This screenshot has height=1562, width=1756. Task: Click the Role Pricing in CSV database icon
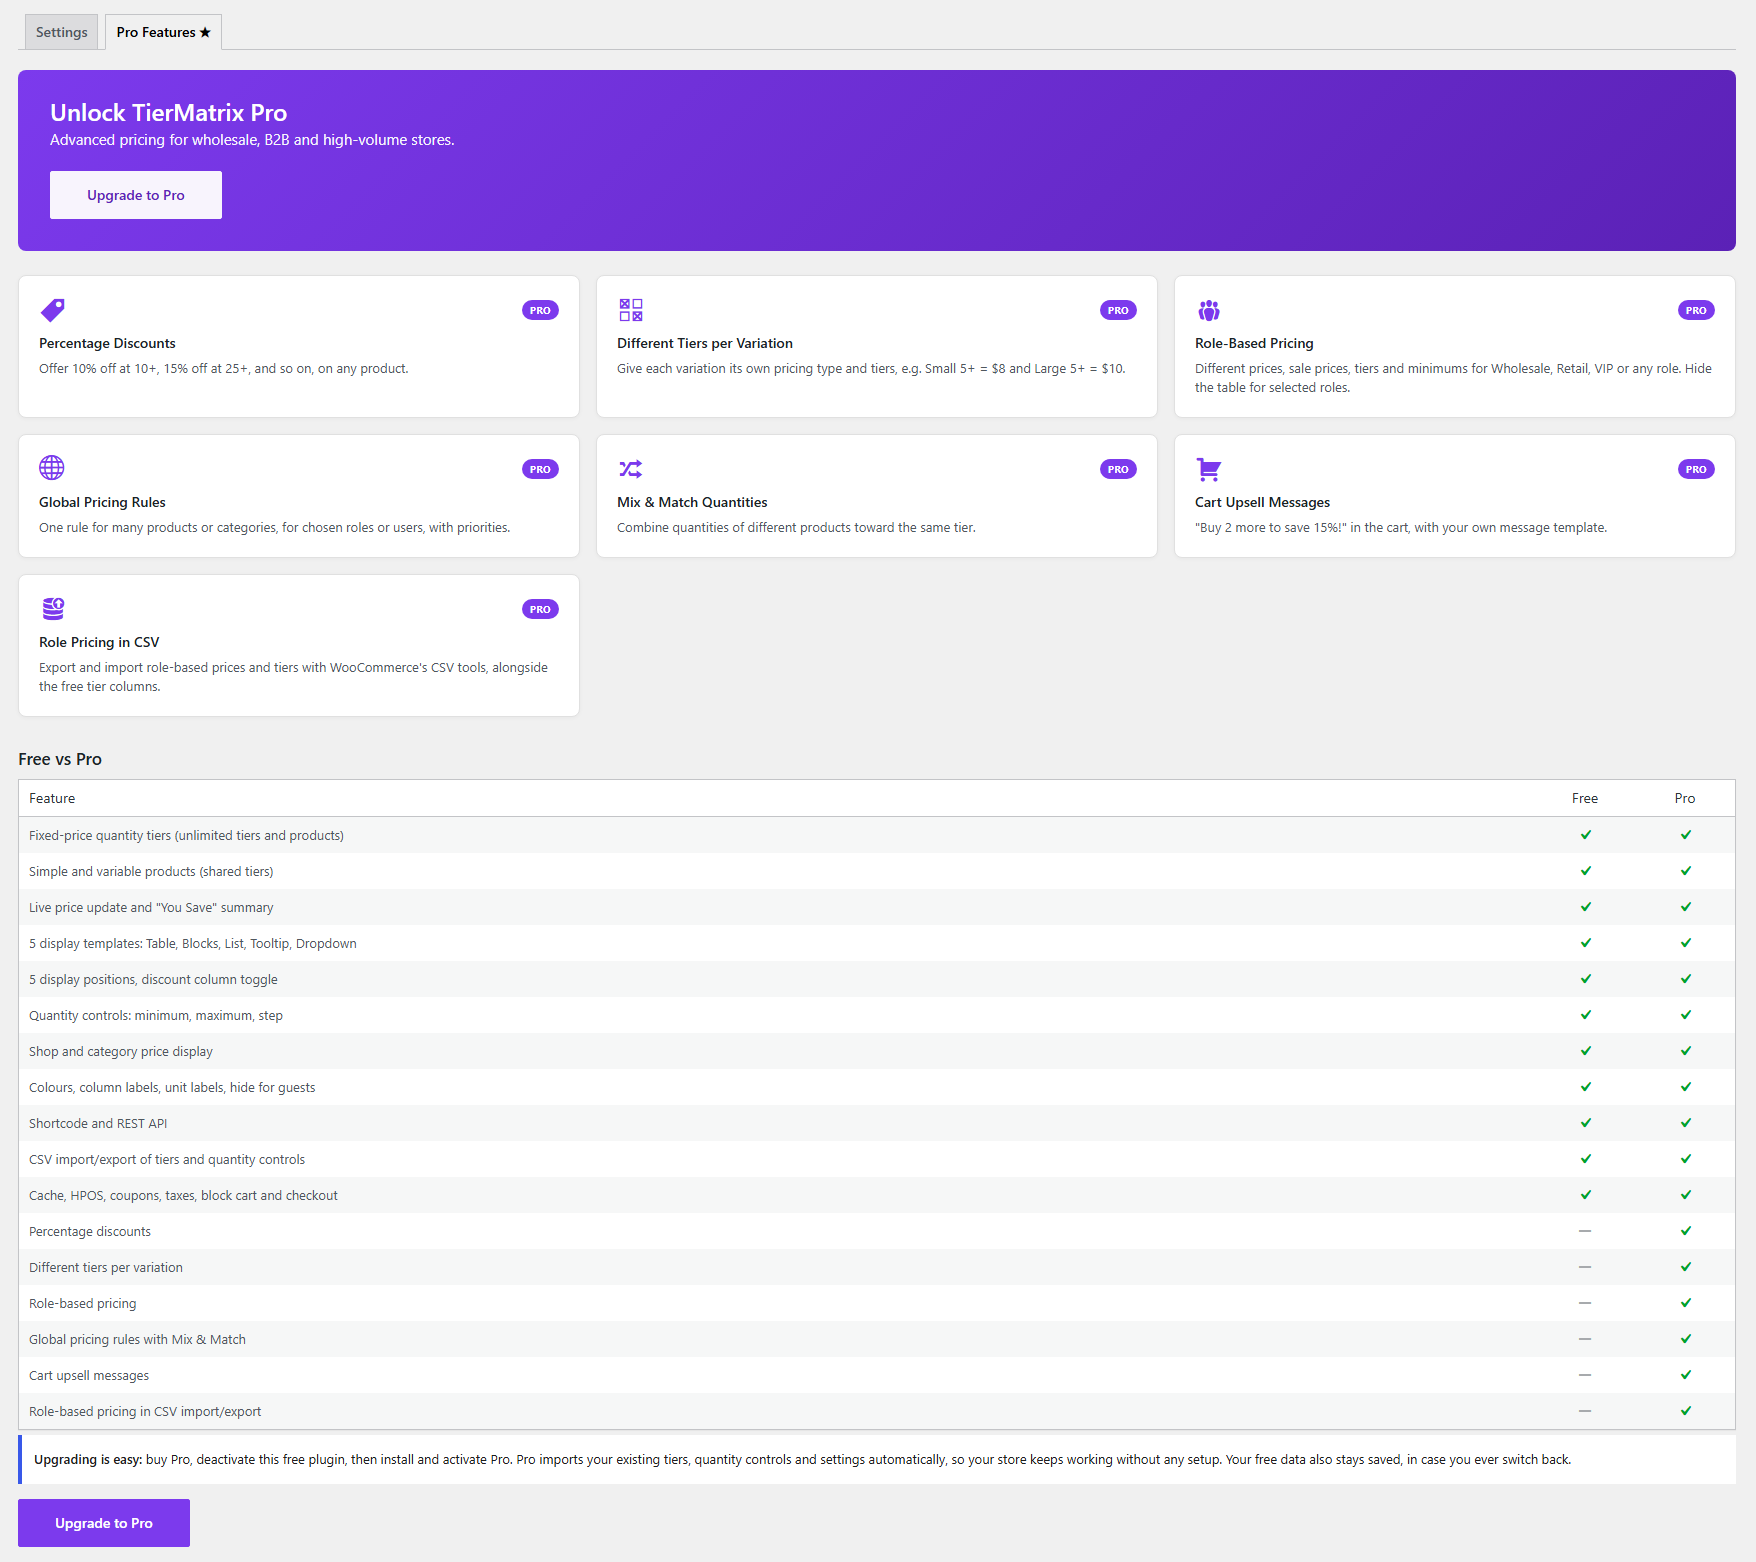(53, 608)
